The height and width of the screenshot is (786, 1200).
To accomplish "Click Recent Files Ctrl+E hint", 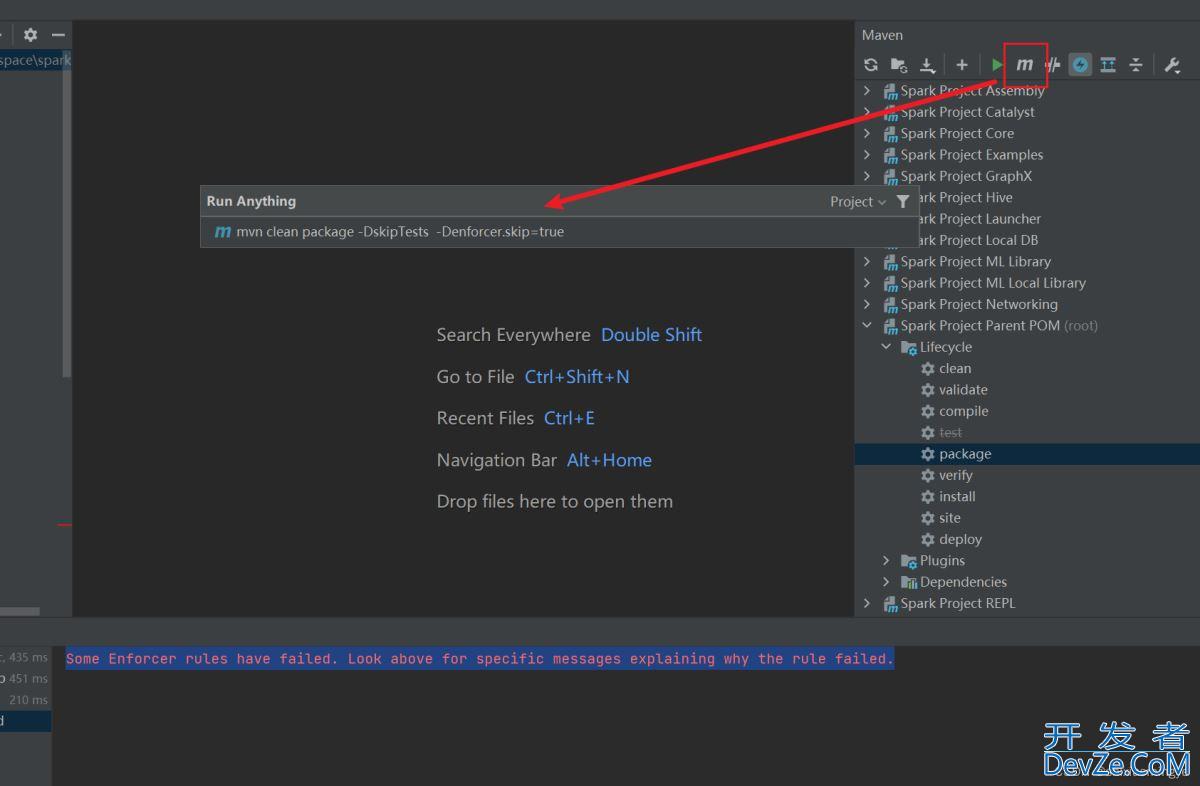I will tap(516, 418).
